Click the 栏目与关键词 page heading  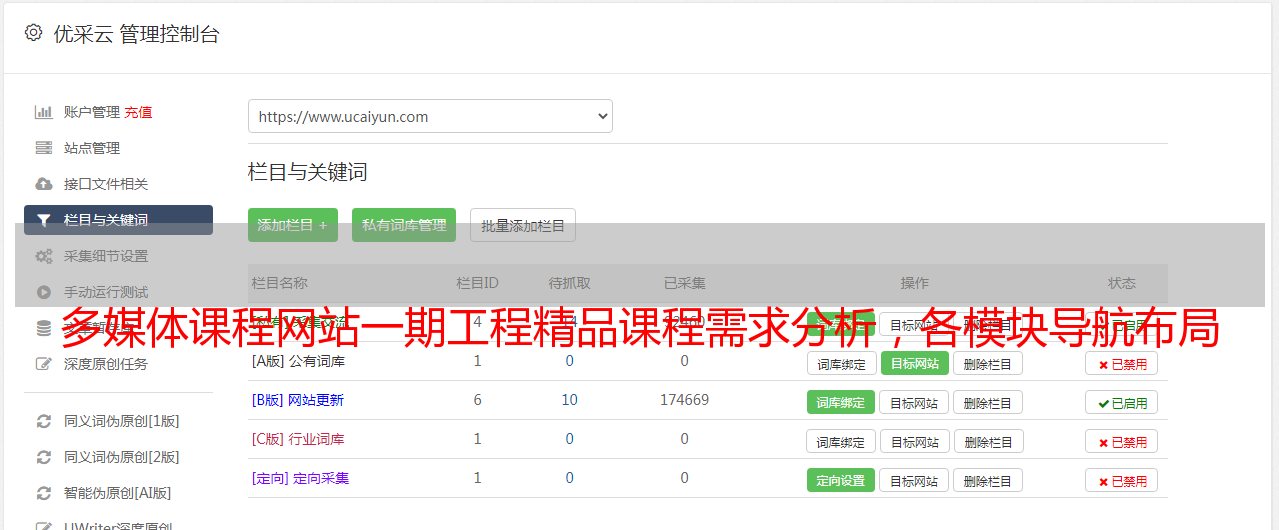tap(308, 172)
